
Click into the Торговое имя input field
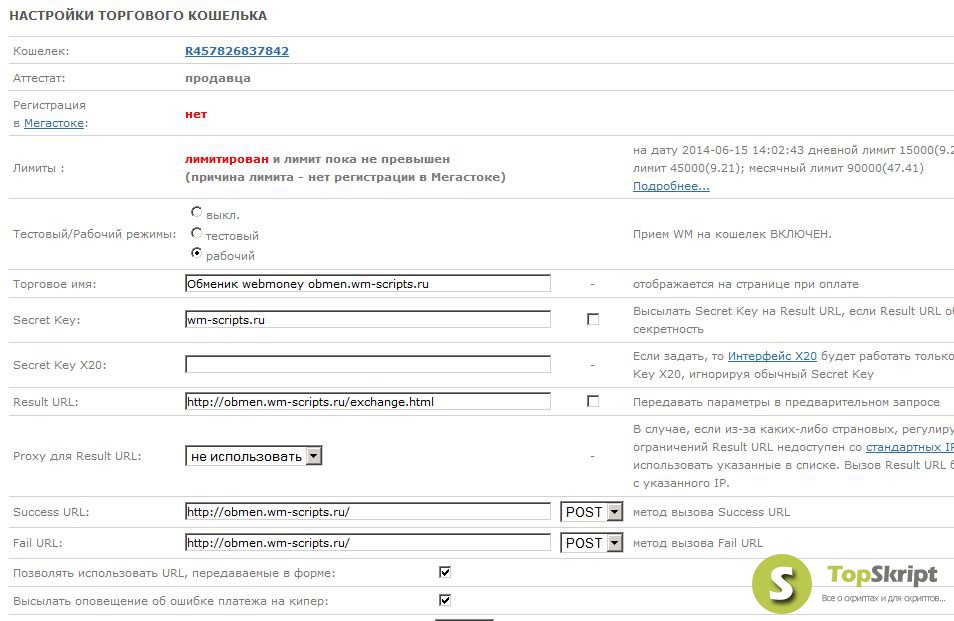pyautogui.click(x=368, y=283)
